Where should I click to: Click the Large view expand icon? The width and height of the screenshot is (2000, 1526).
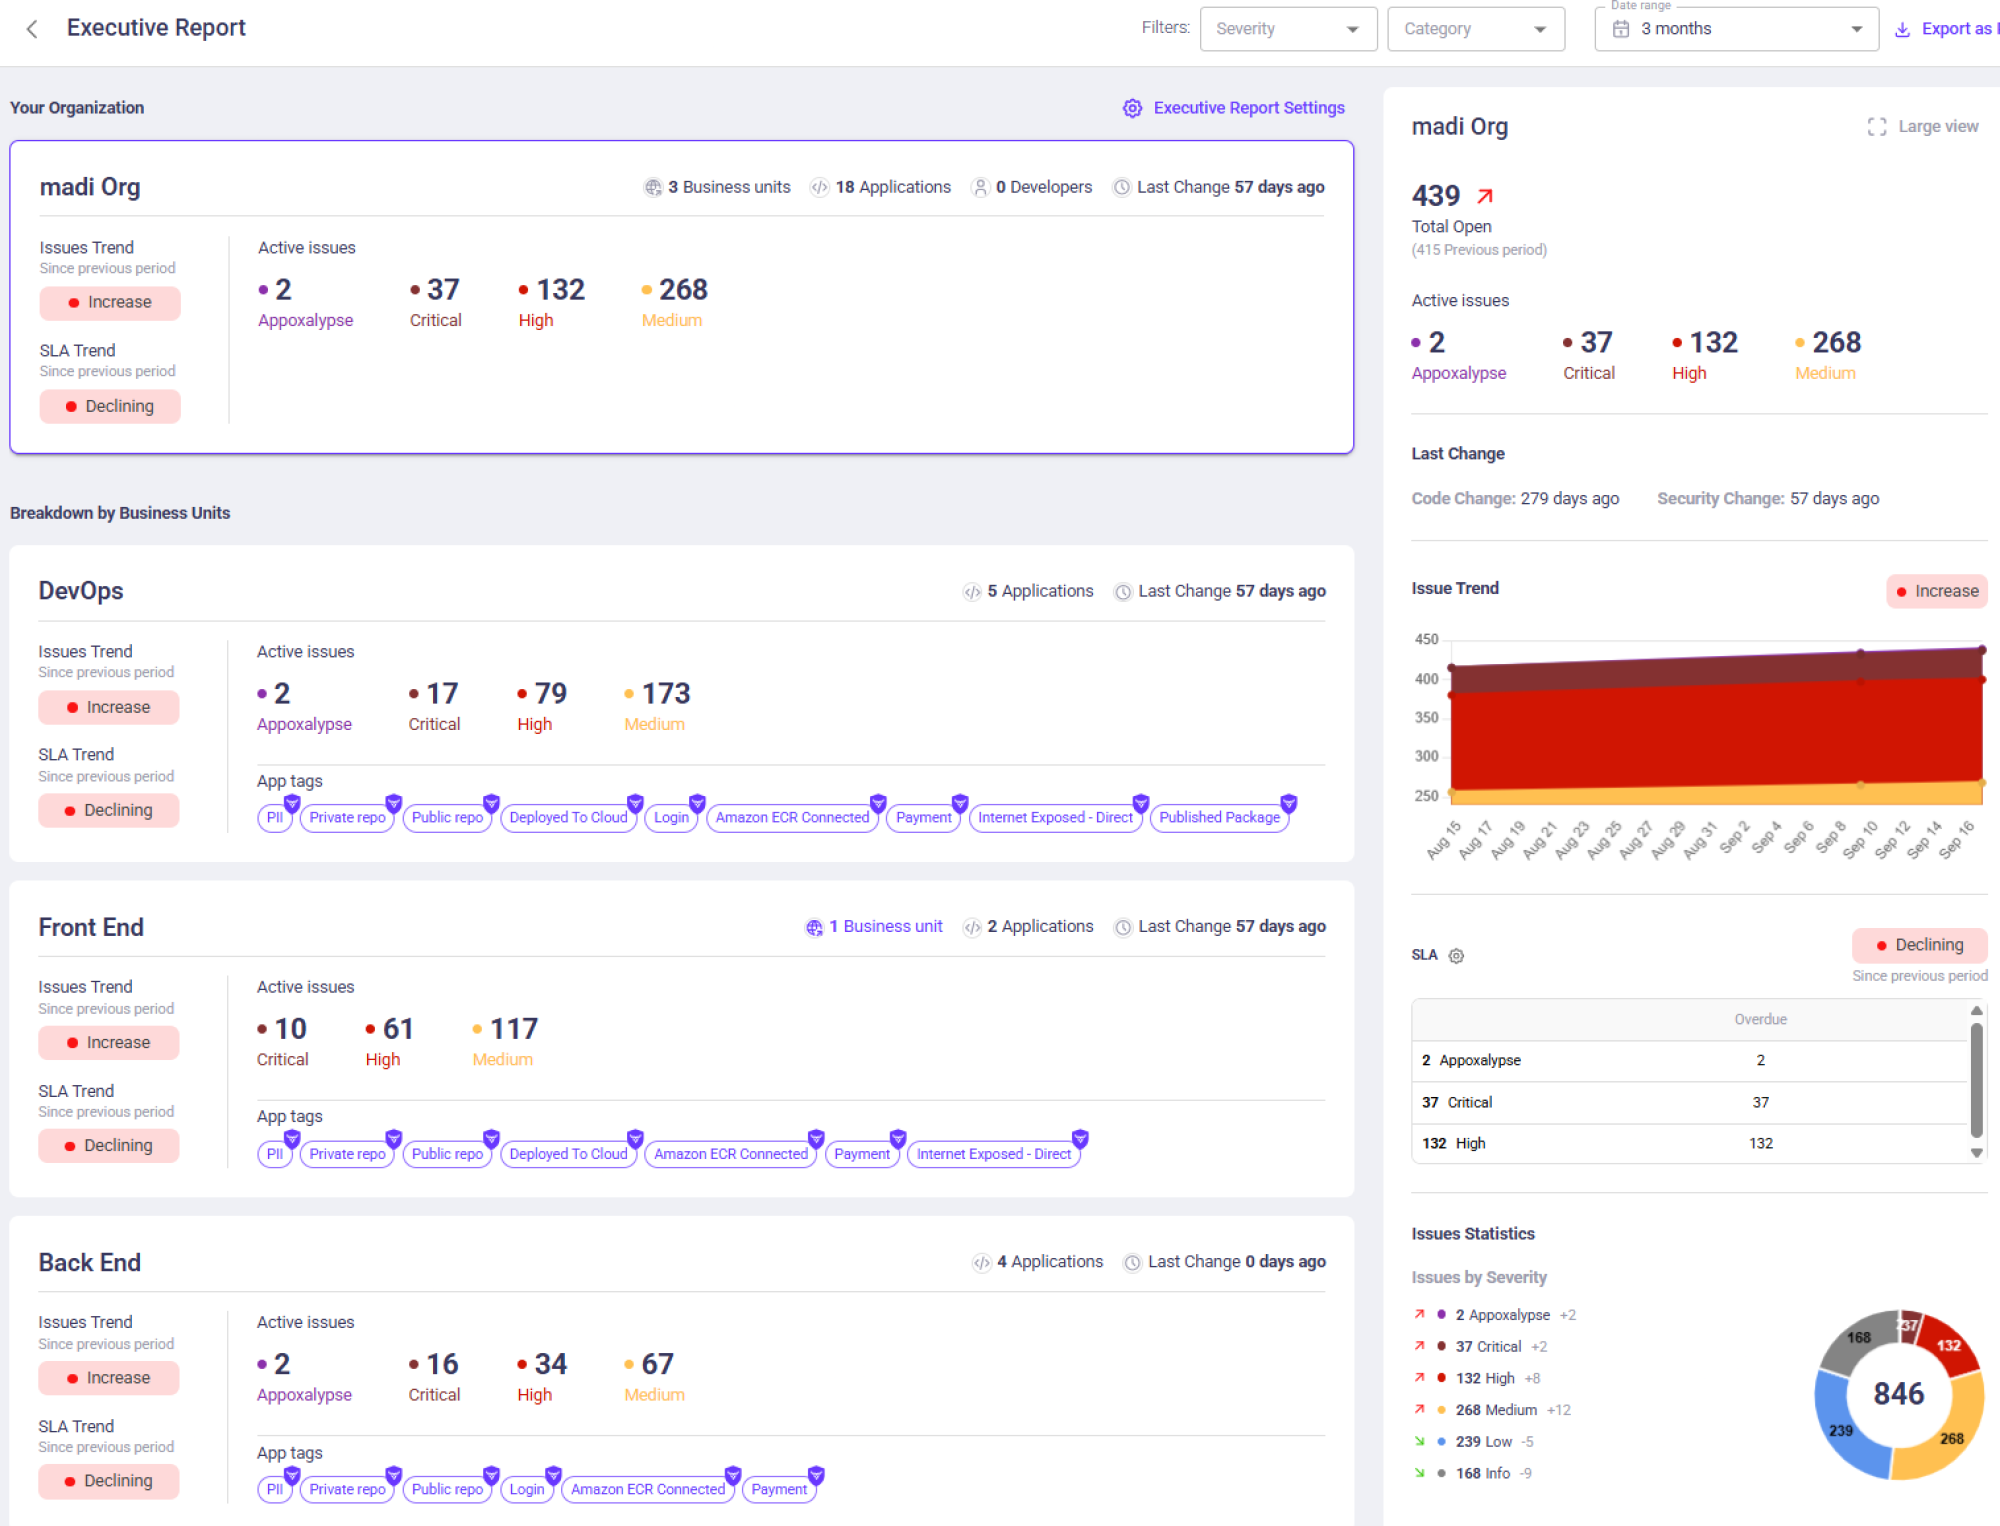click(x=1876, y=127)
